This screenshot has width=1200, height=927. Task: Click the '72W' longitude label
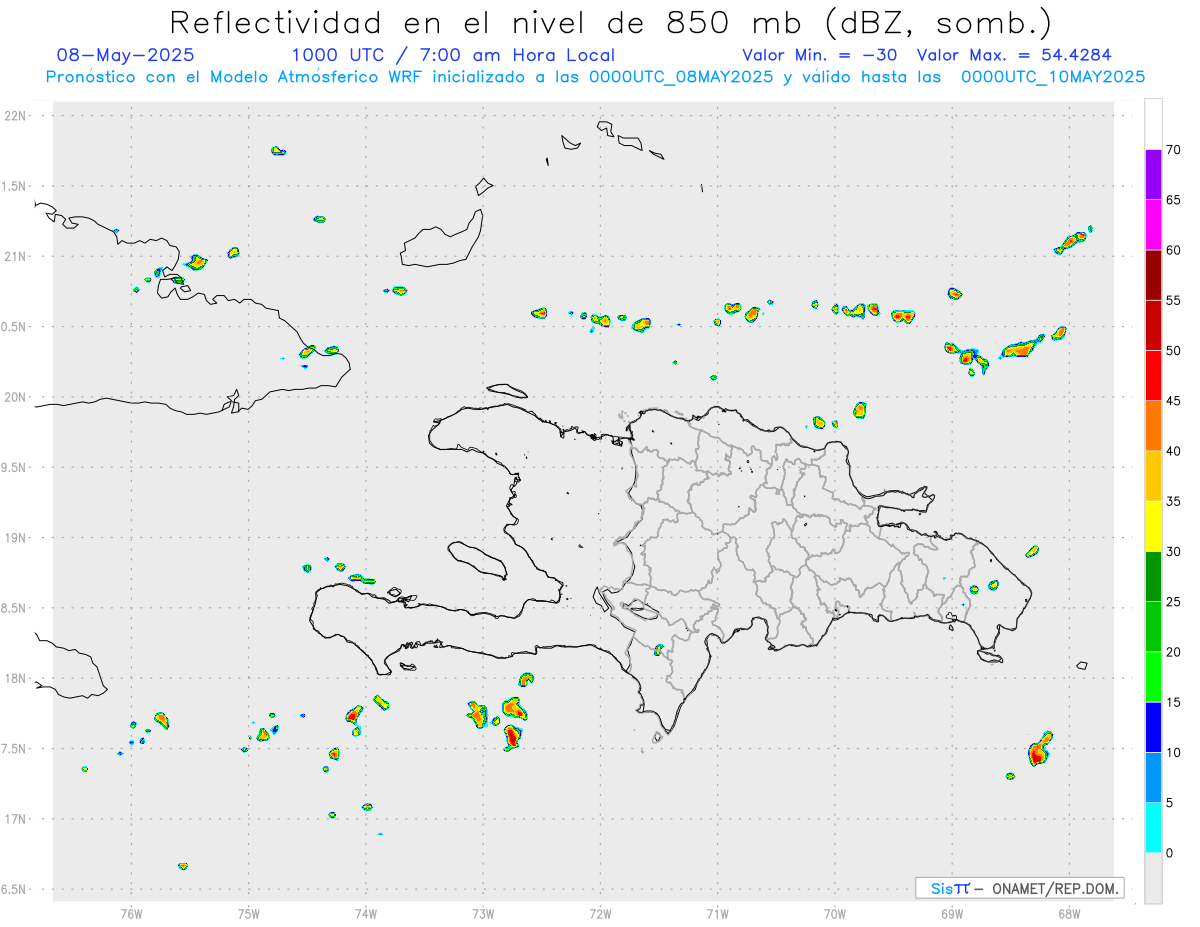coord(600,913)
